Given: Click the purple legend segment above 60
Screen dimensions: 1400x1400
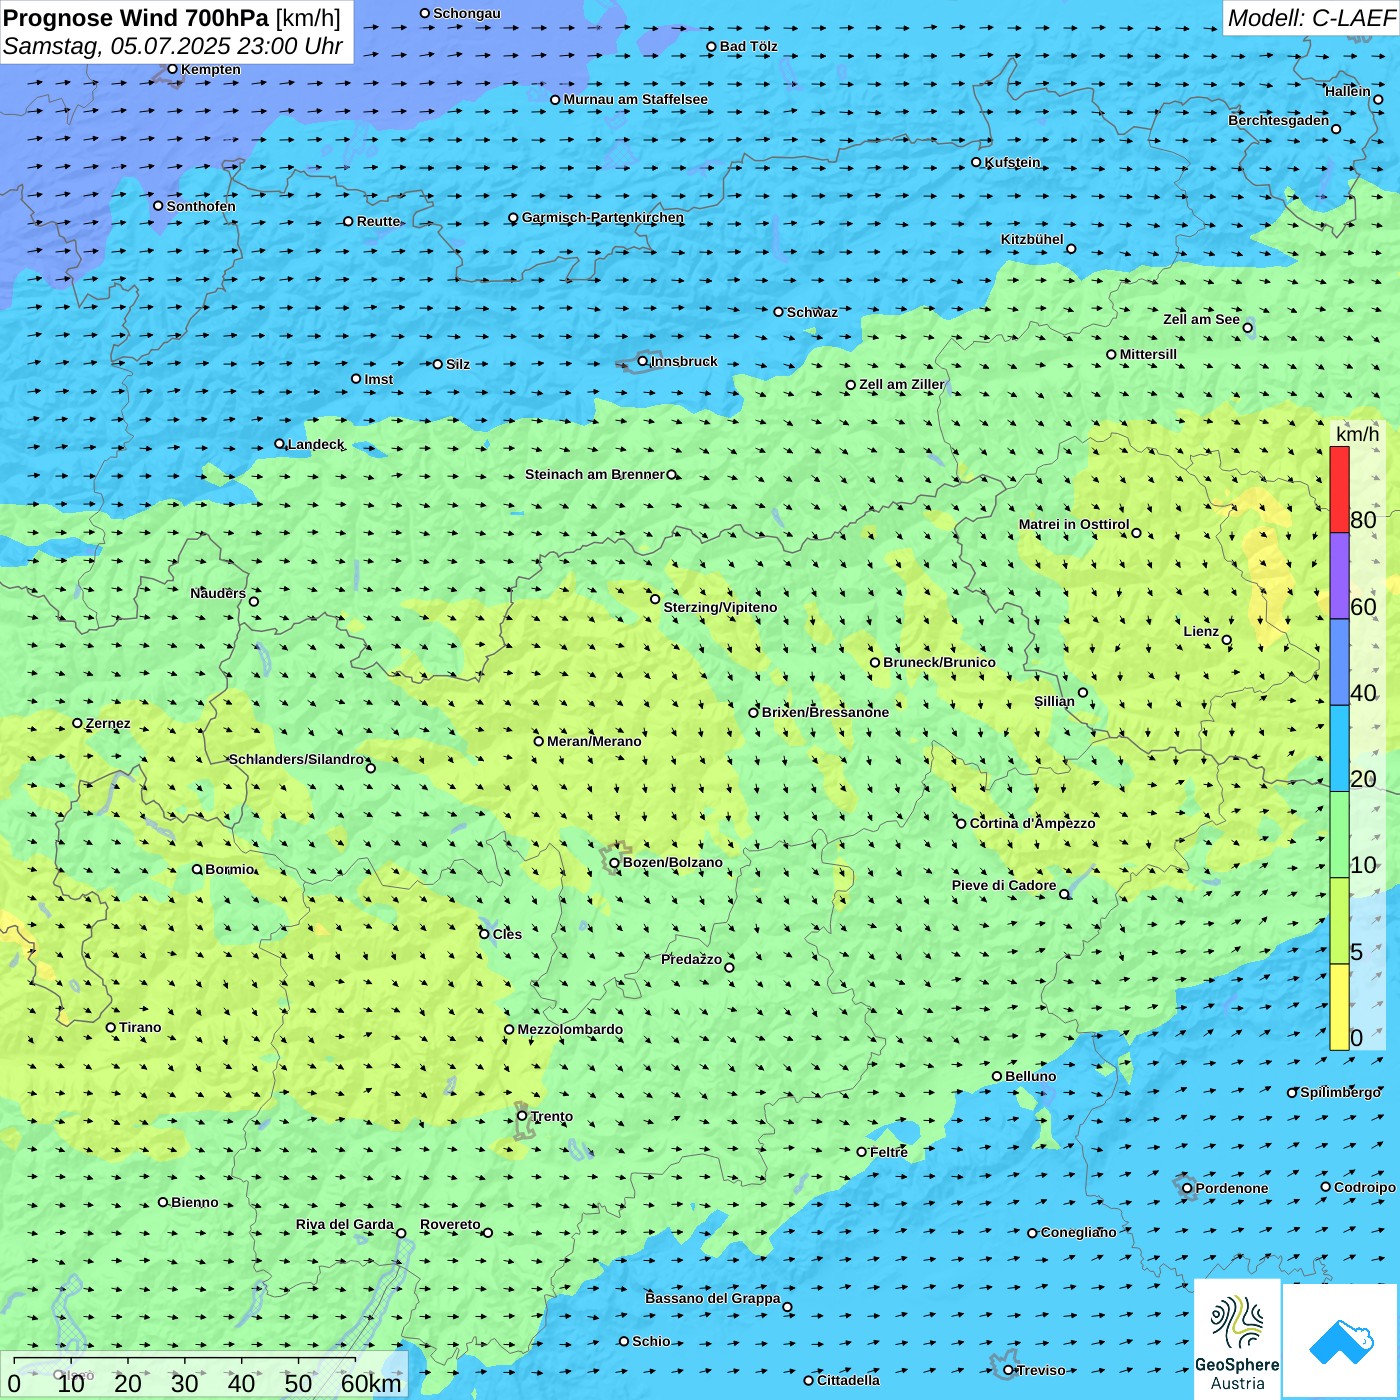Looking at the screenshot, I should click(1339, 575).
